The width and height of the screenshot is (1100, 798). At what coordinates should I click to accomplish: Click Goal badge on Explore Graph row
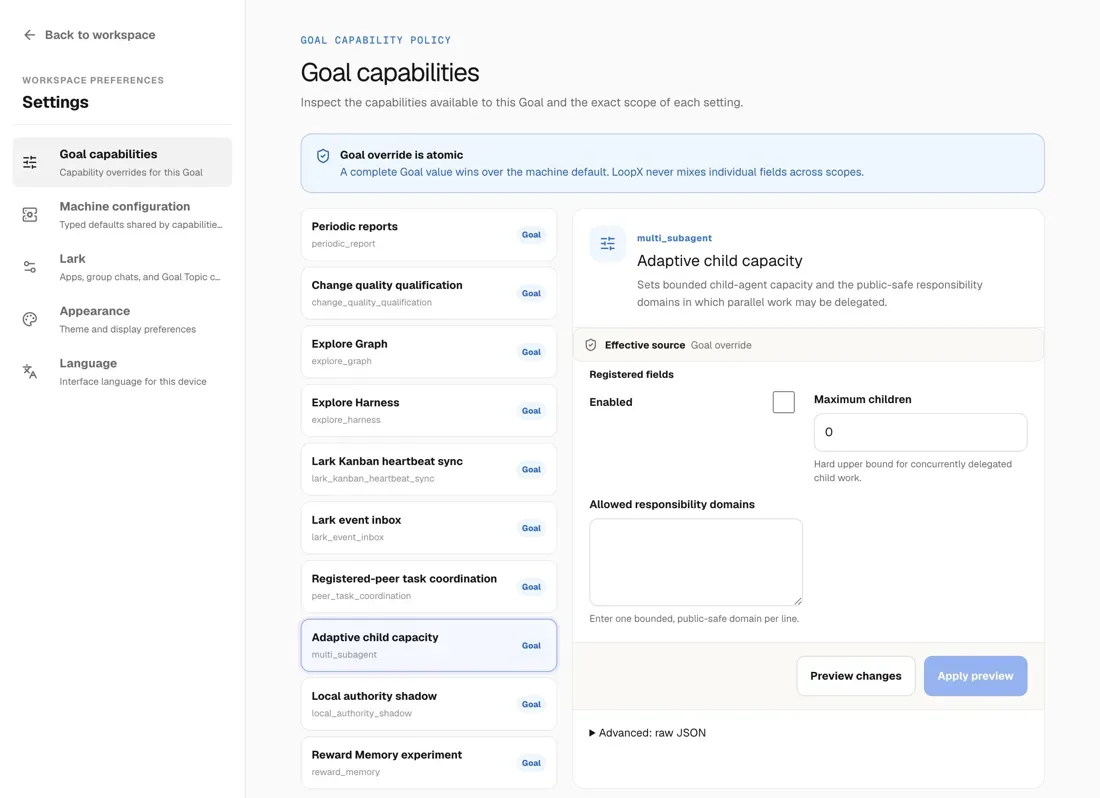531,352
